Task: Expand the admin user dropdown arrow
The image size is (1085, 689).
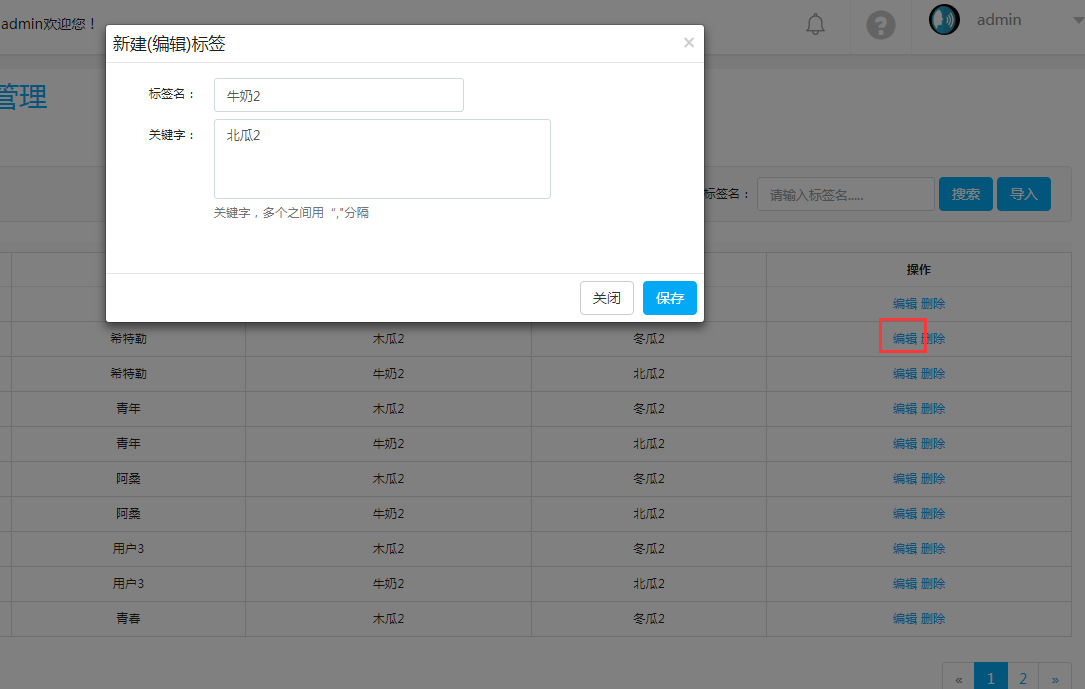Action: click(x=1062, y=20)
